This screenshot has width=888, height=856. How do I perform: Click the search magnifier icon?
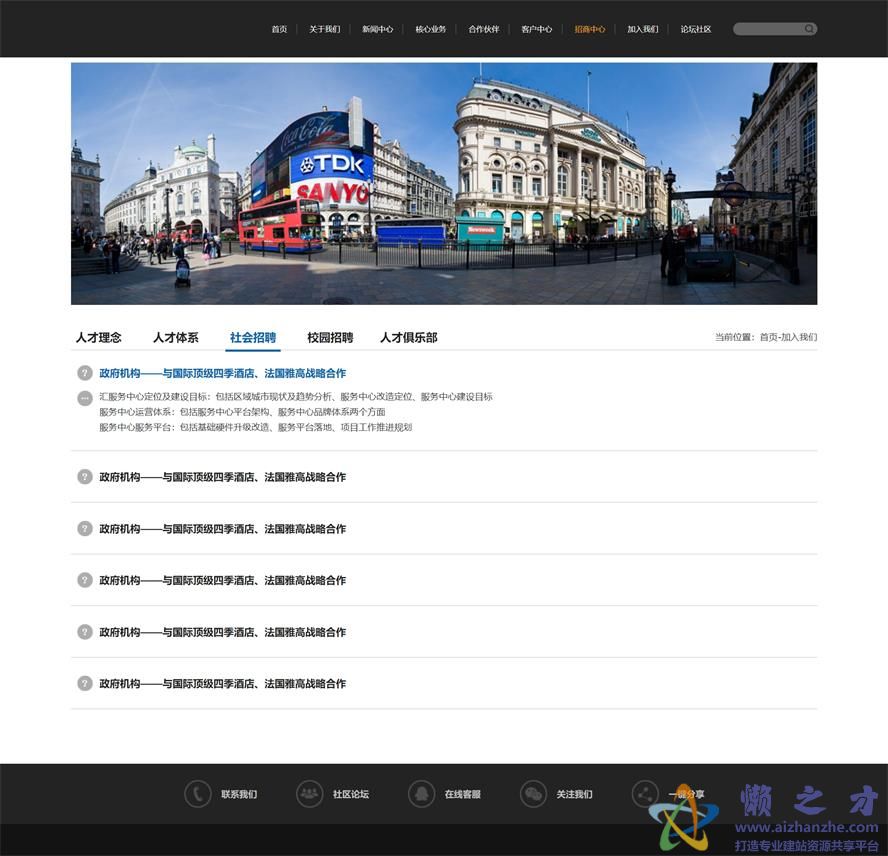click(809, 29)
